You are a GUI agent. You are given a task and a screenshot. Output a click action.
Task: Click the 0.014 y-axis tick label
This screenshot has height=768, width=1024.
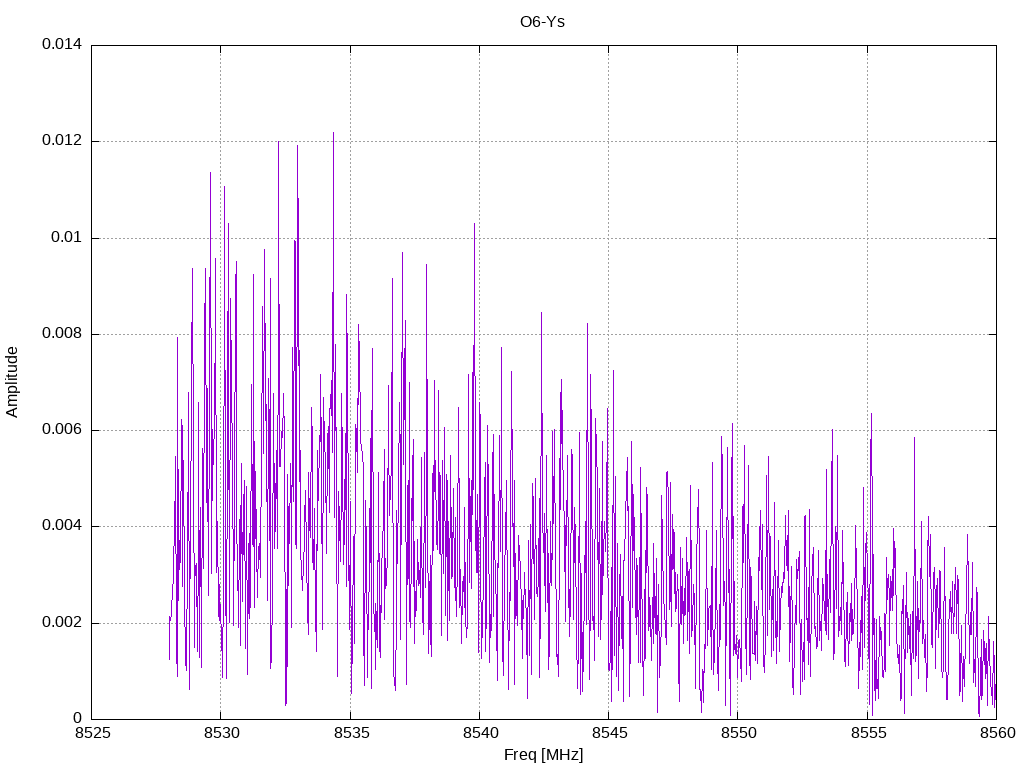click(62, 44)
